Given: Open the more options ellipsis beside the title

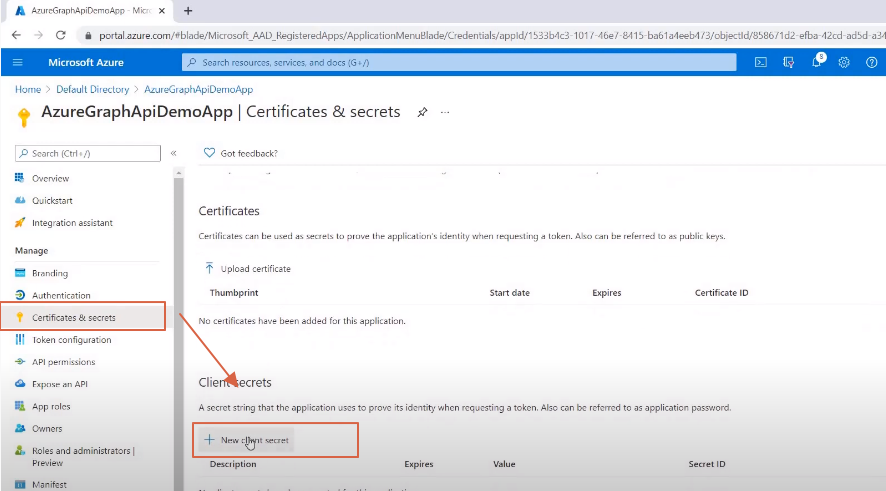Looking at the screenshot, I should pos(445,112).
